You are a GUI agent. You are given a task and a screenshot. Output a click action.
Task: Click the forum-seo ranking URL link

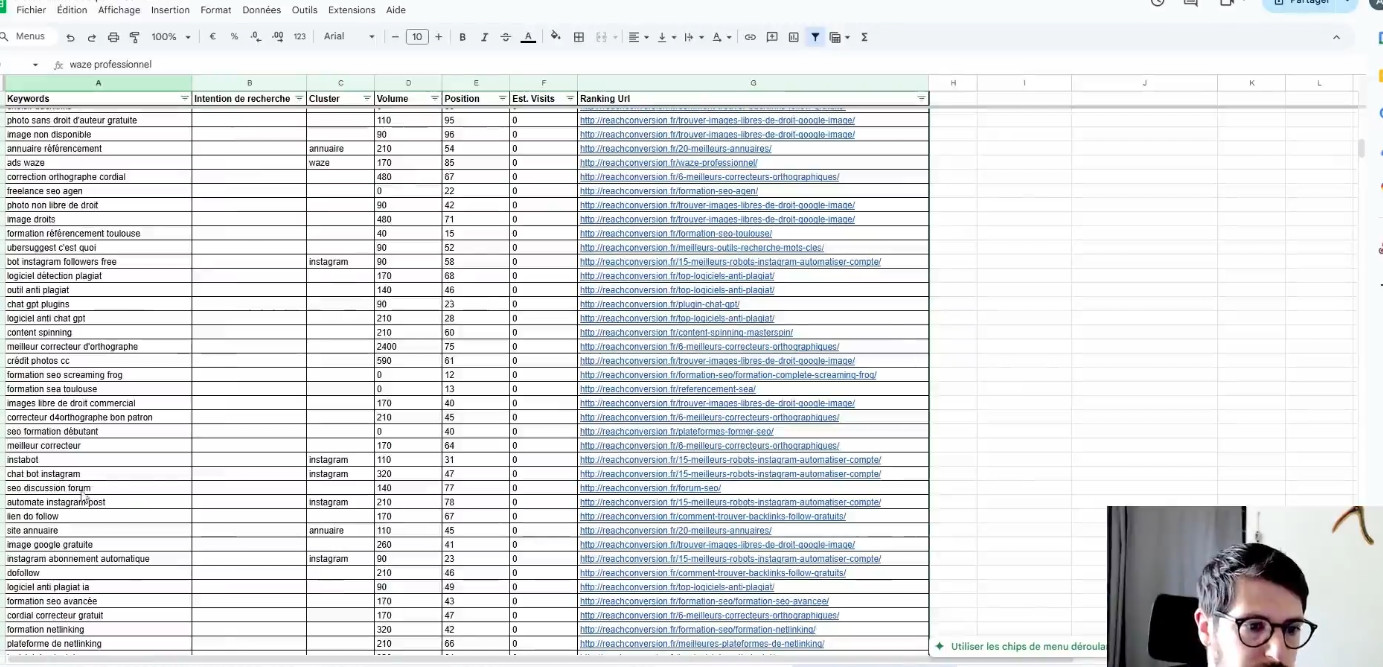pos(650,488)
